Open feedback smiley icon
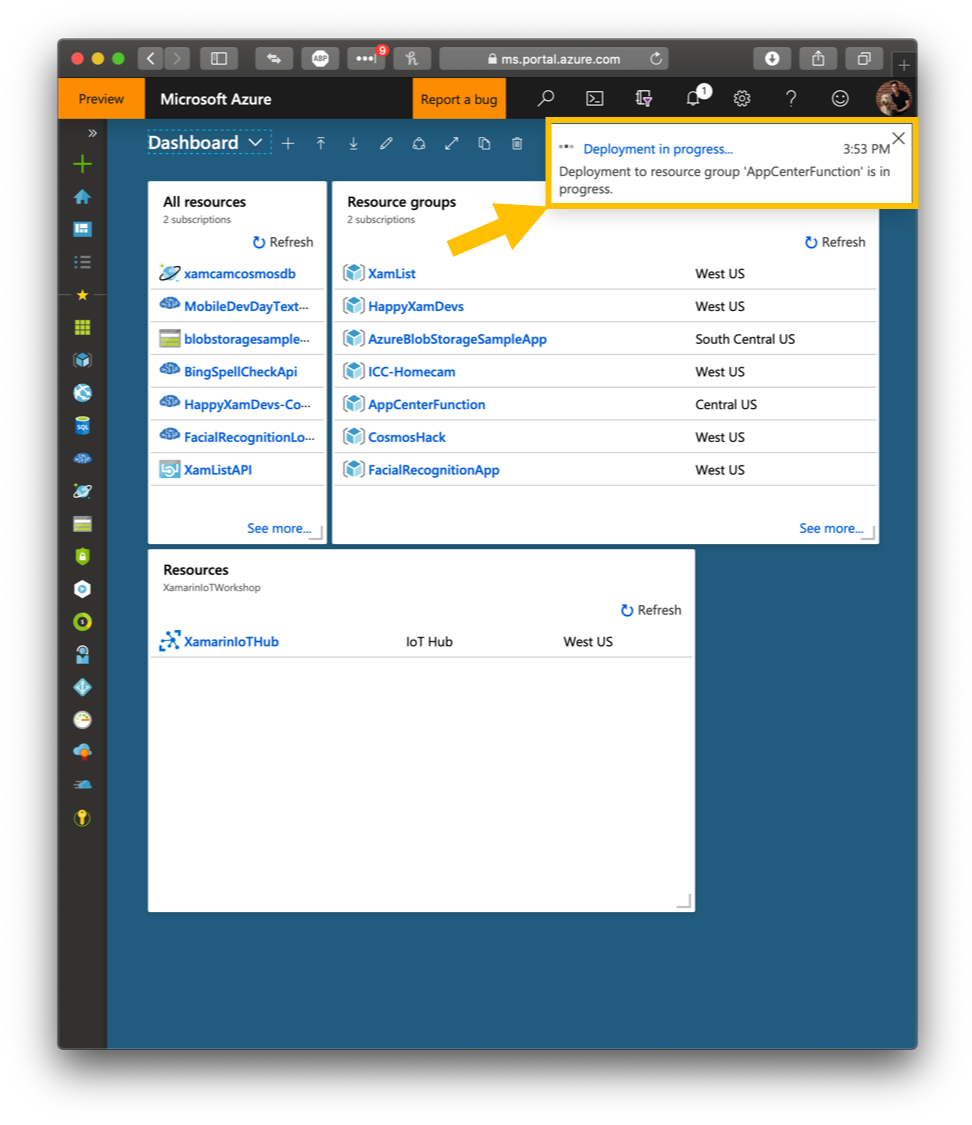The width and height of the screenshot is (972, 1125). pyautogui.click(x=840, y=98)
